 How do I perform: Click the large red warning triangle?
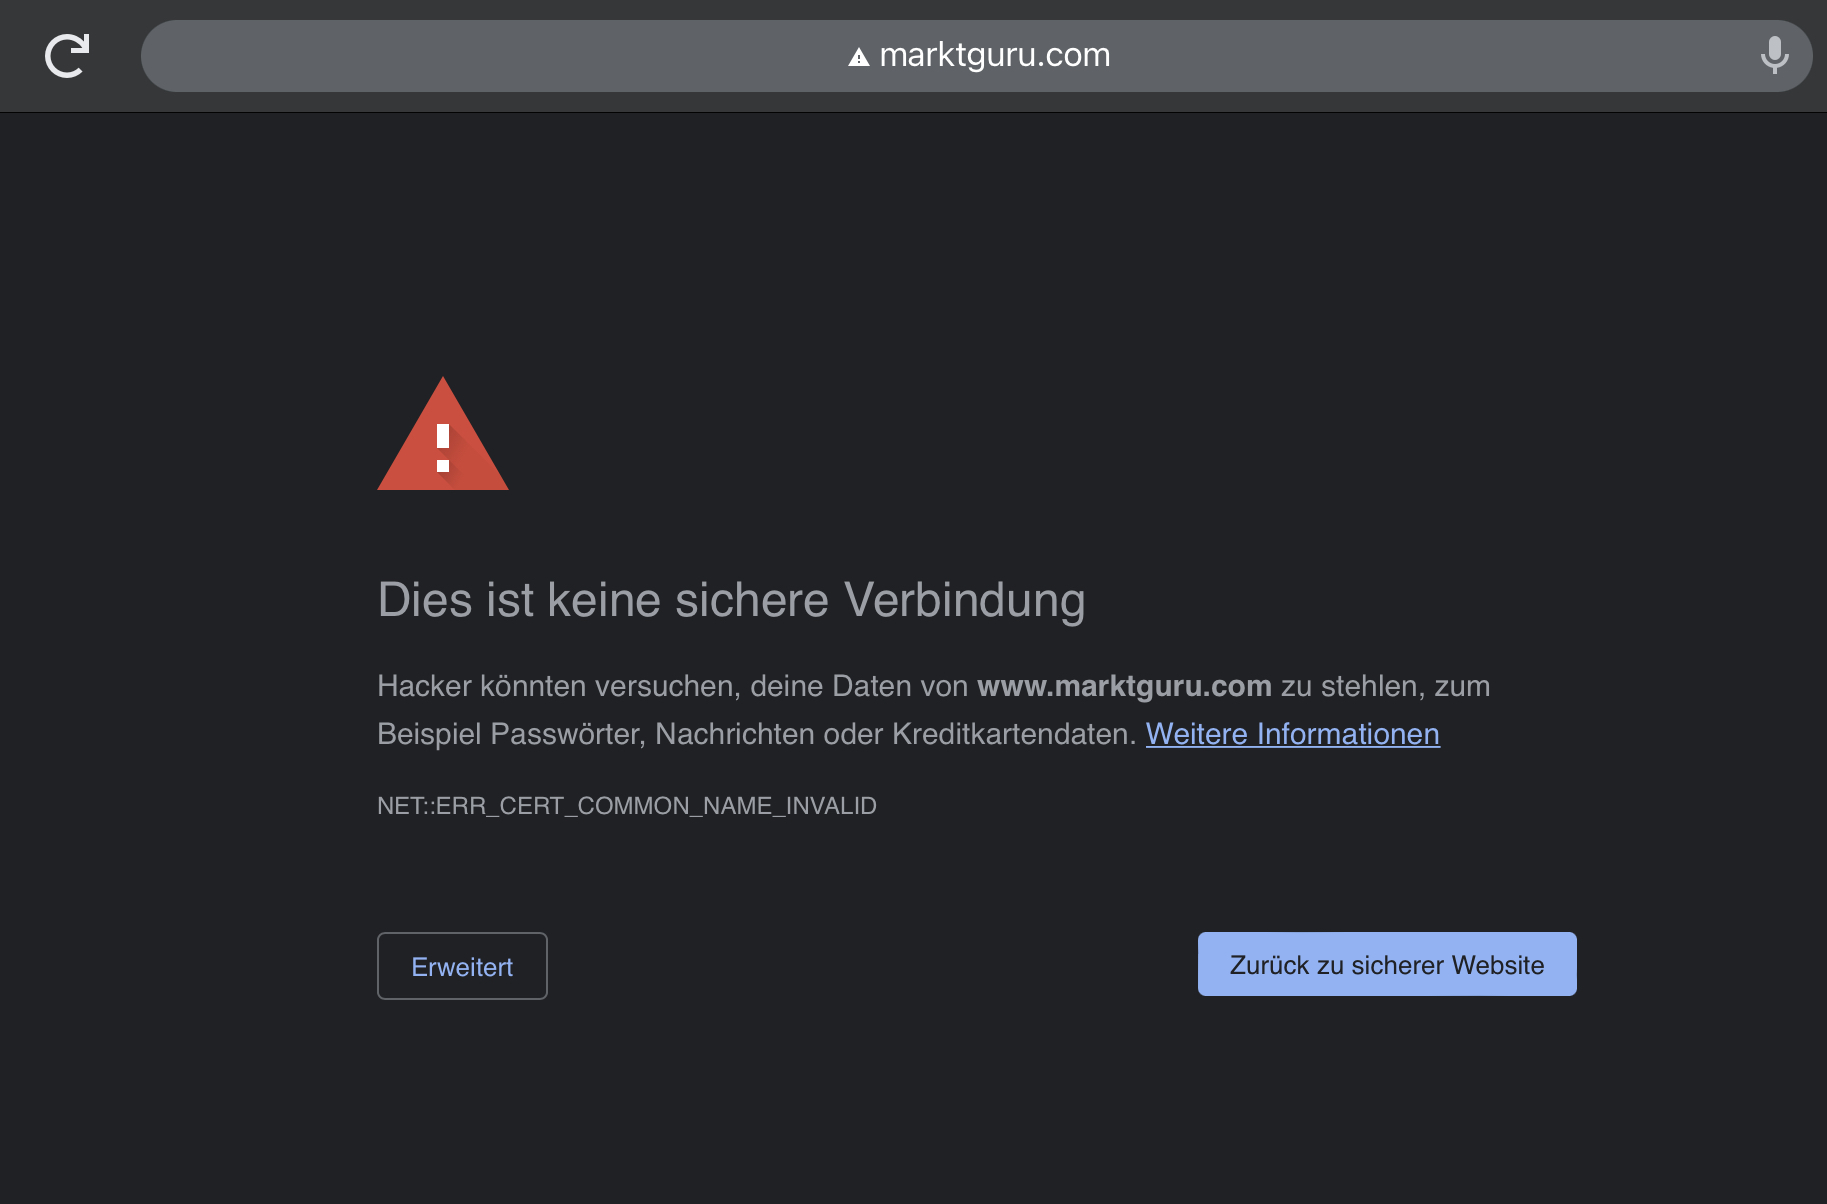point(443,434)
